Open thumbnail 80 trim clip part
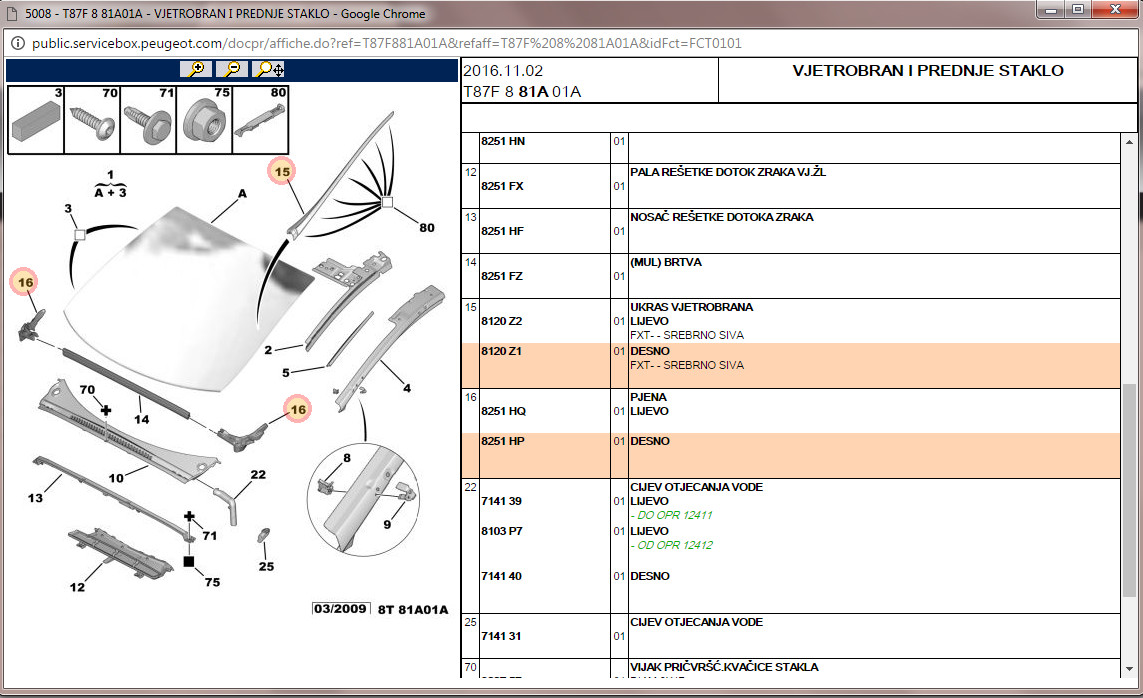 (261, 119)
